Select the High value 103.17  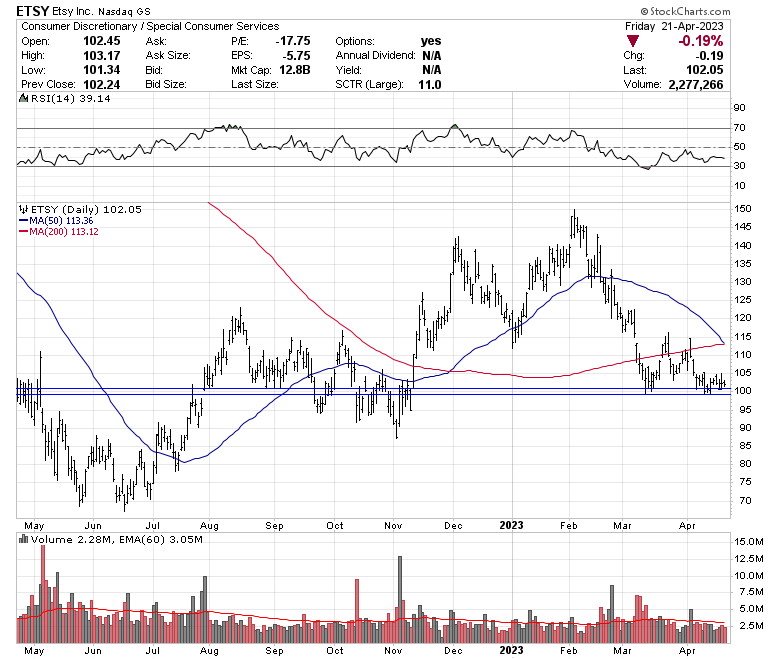coord(101,55)
